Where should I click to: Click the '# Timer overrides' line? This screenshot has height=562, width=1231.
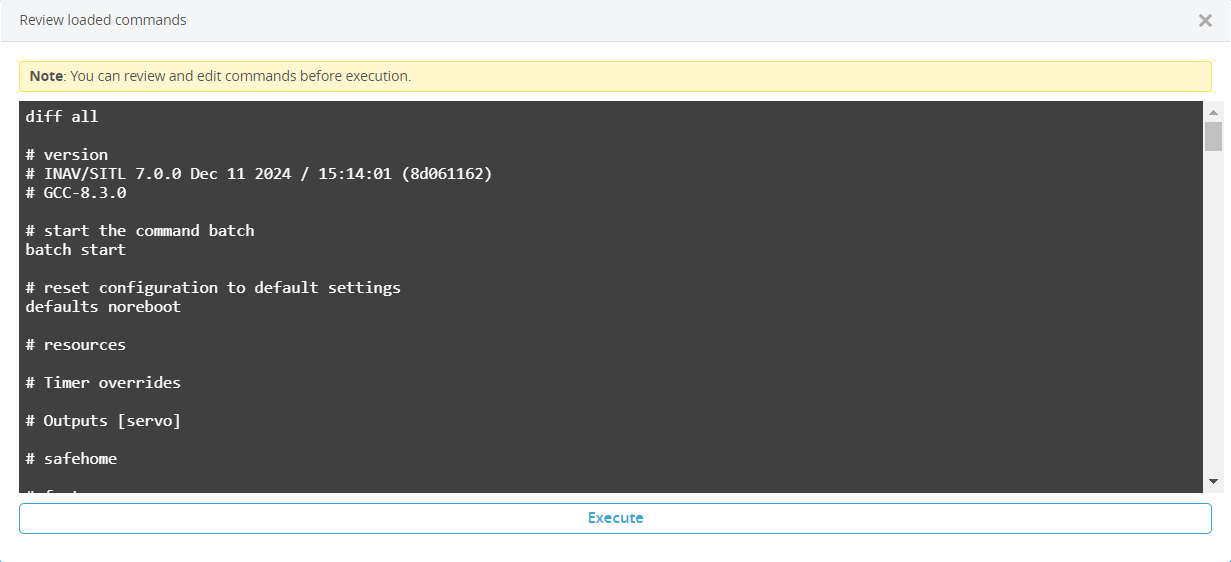click(103, 383)
